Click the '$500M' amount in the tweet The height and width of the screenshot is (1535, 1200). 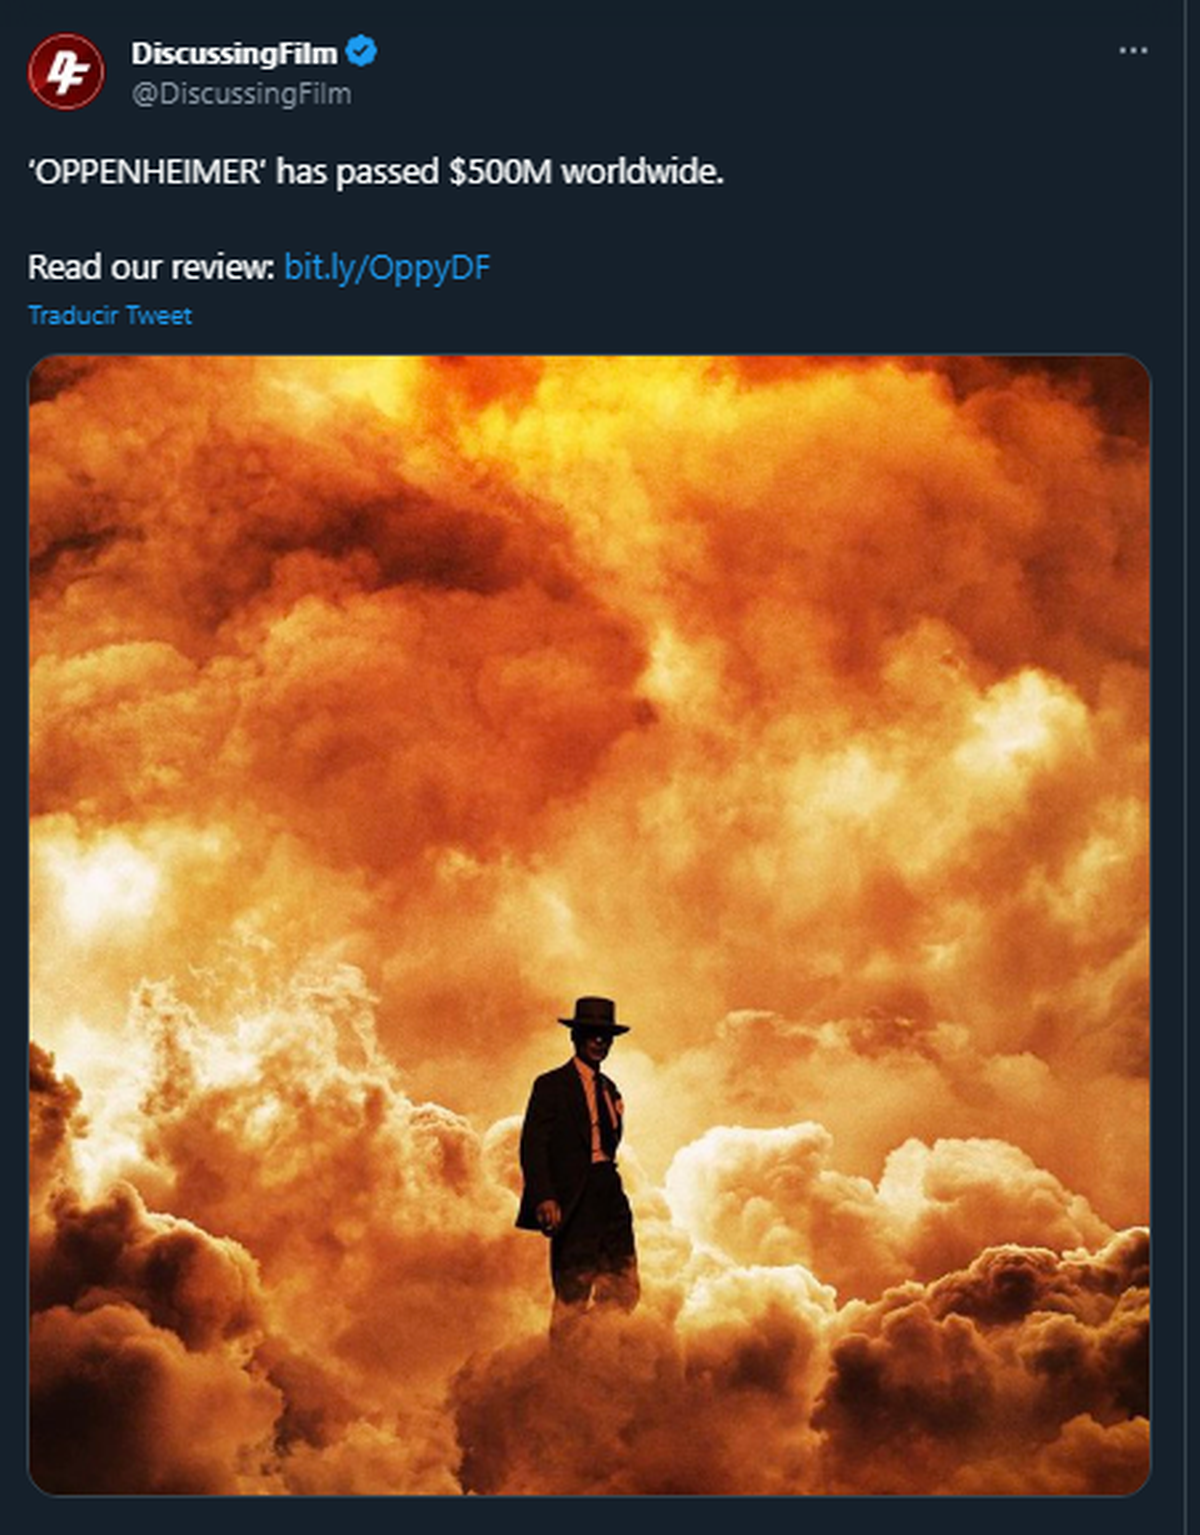tap(500, 172)
